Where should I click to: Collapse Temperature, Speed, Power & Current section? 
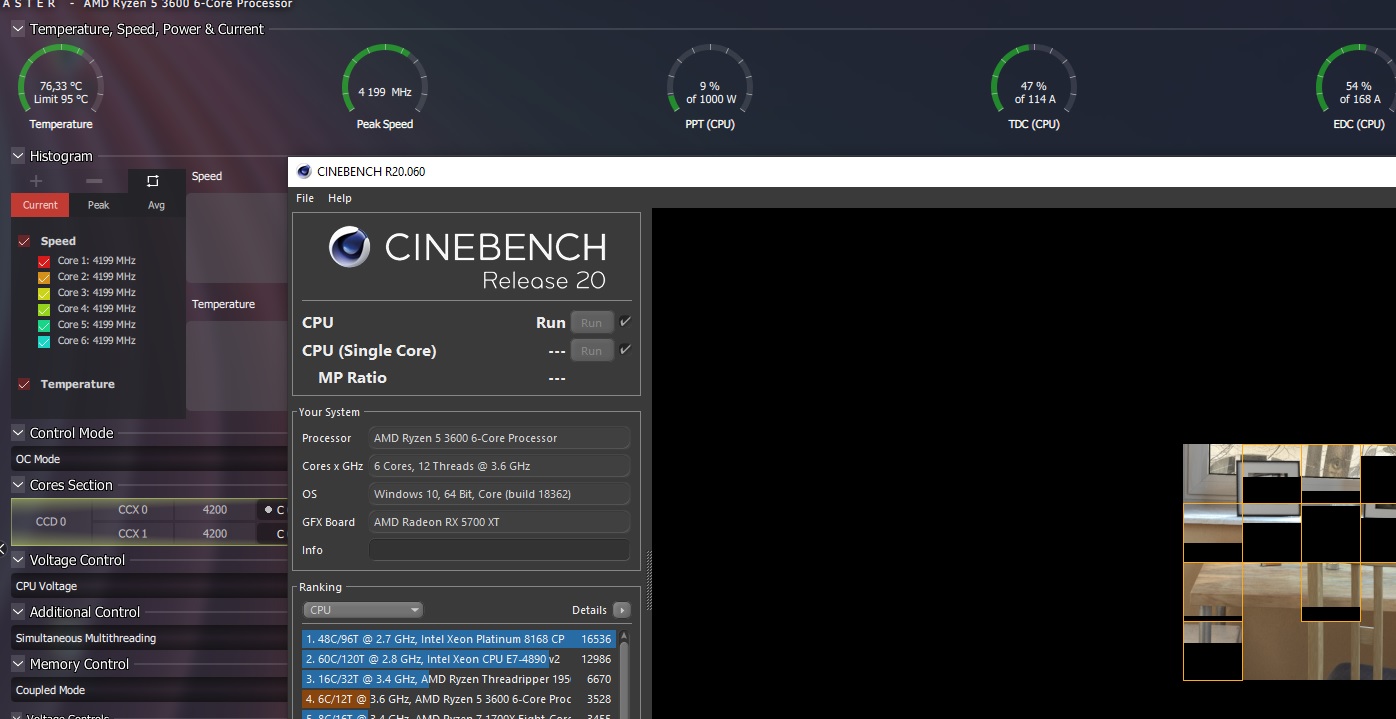pyautogui.click(x=18, y=29)
